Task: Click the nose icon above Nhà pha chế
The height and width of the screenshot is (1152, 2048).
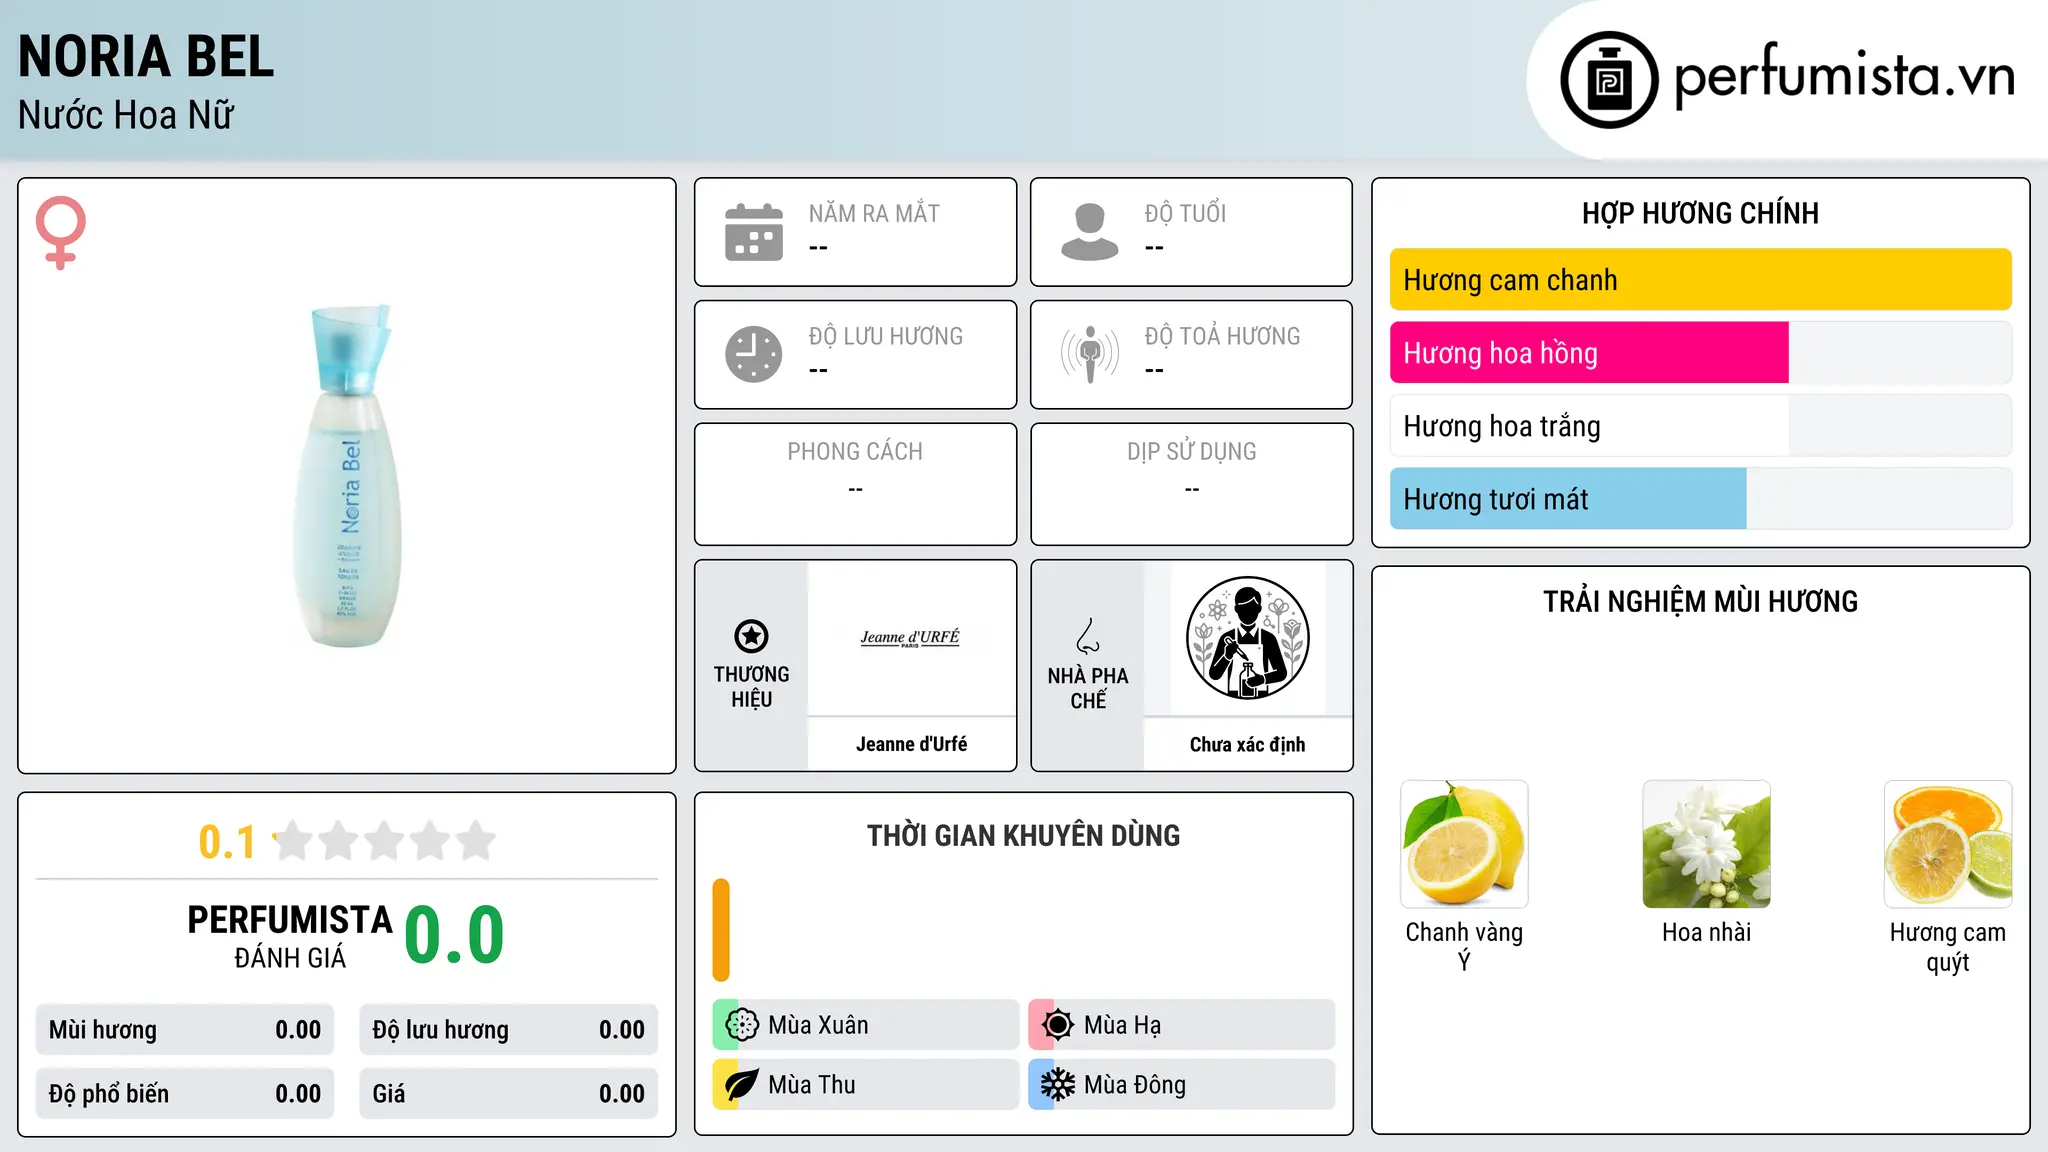Action: pyautogui.click(x=1088, y=636)
